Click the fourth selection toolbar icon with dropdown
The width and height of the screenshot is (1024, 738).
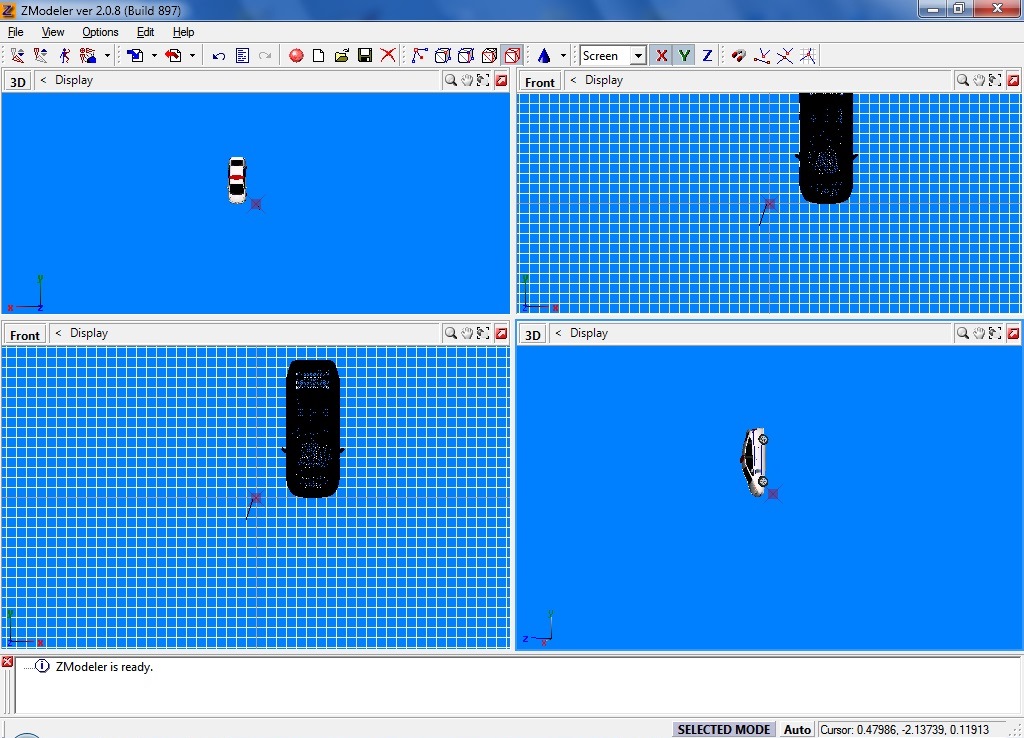(88, 56)
